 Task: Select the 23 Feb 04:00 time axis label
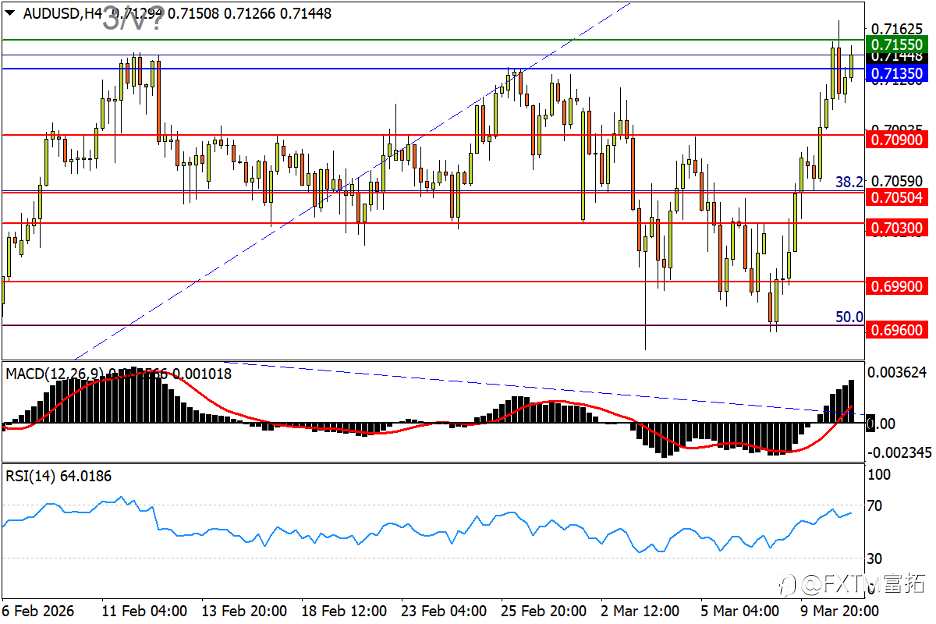pos(444,611)
